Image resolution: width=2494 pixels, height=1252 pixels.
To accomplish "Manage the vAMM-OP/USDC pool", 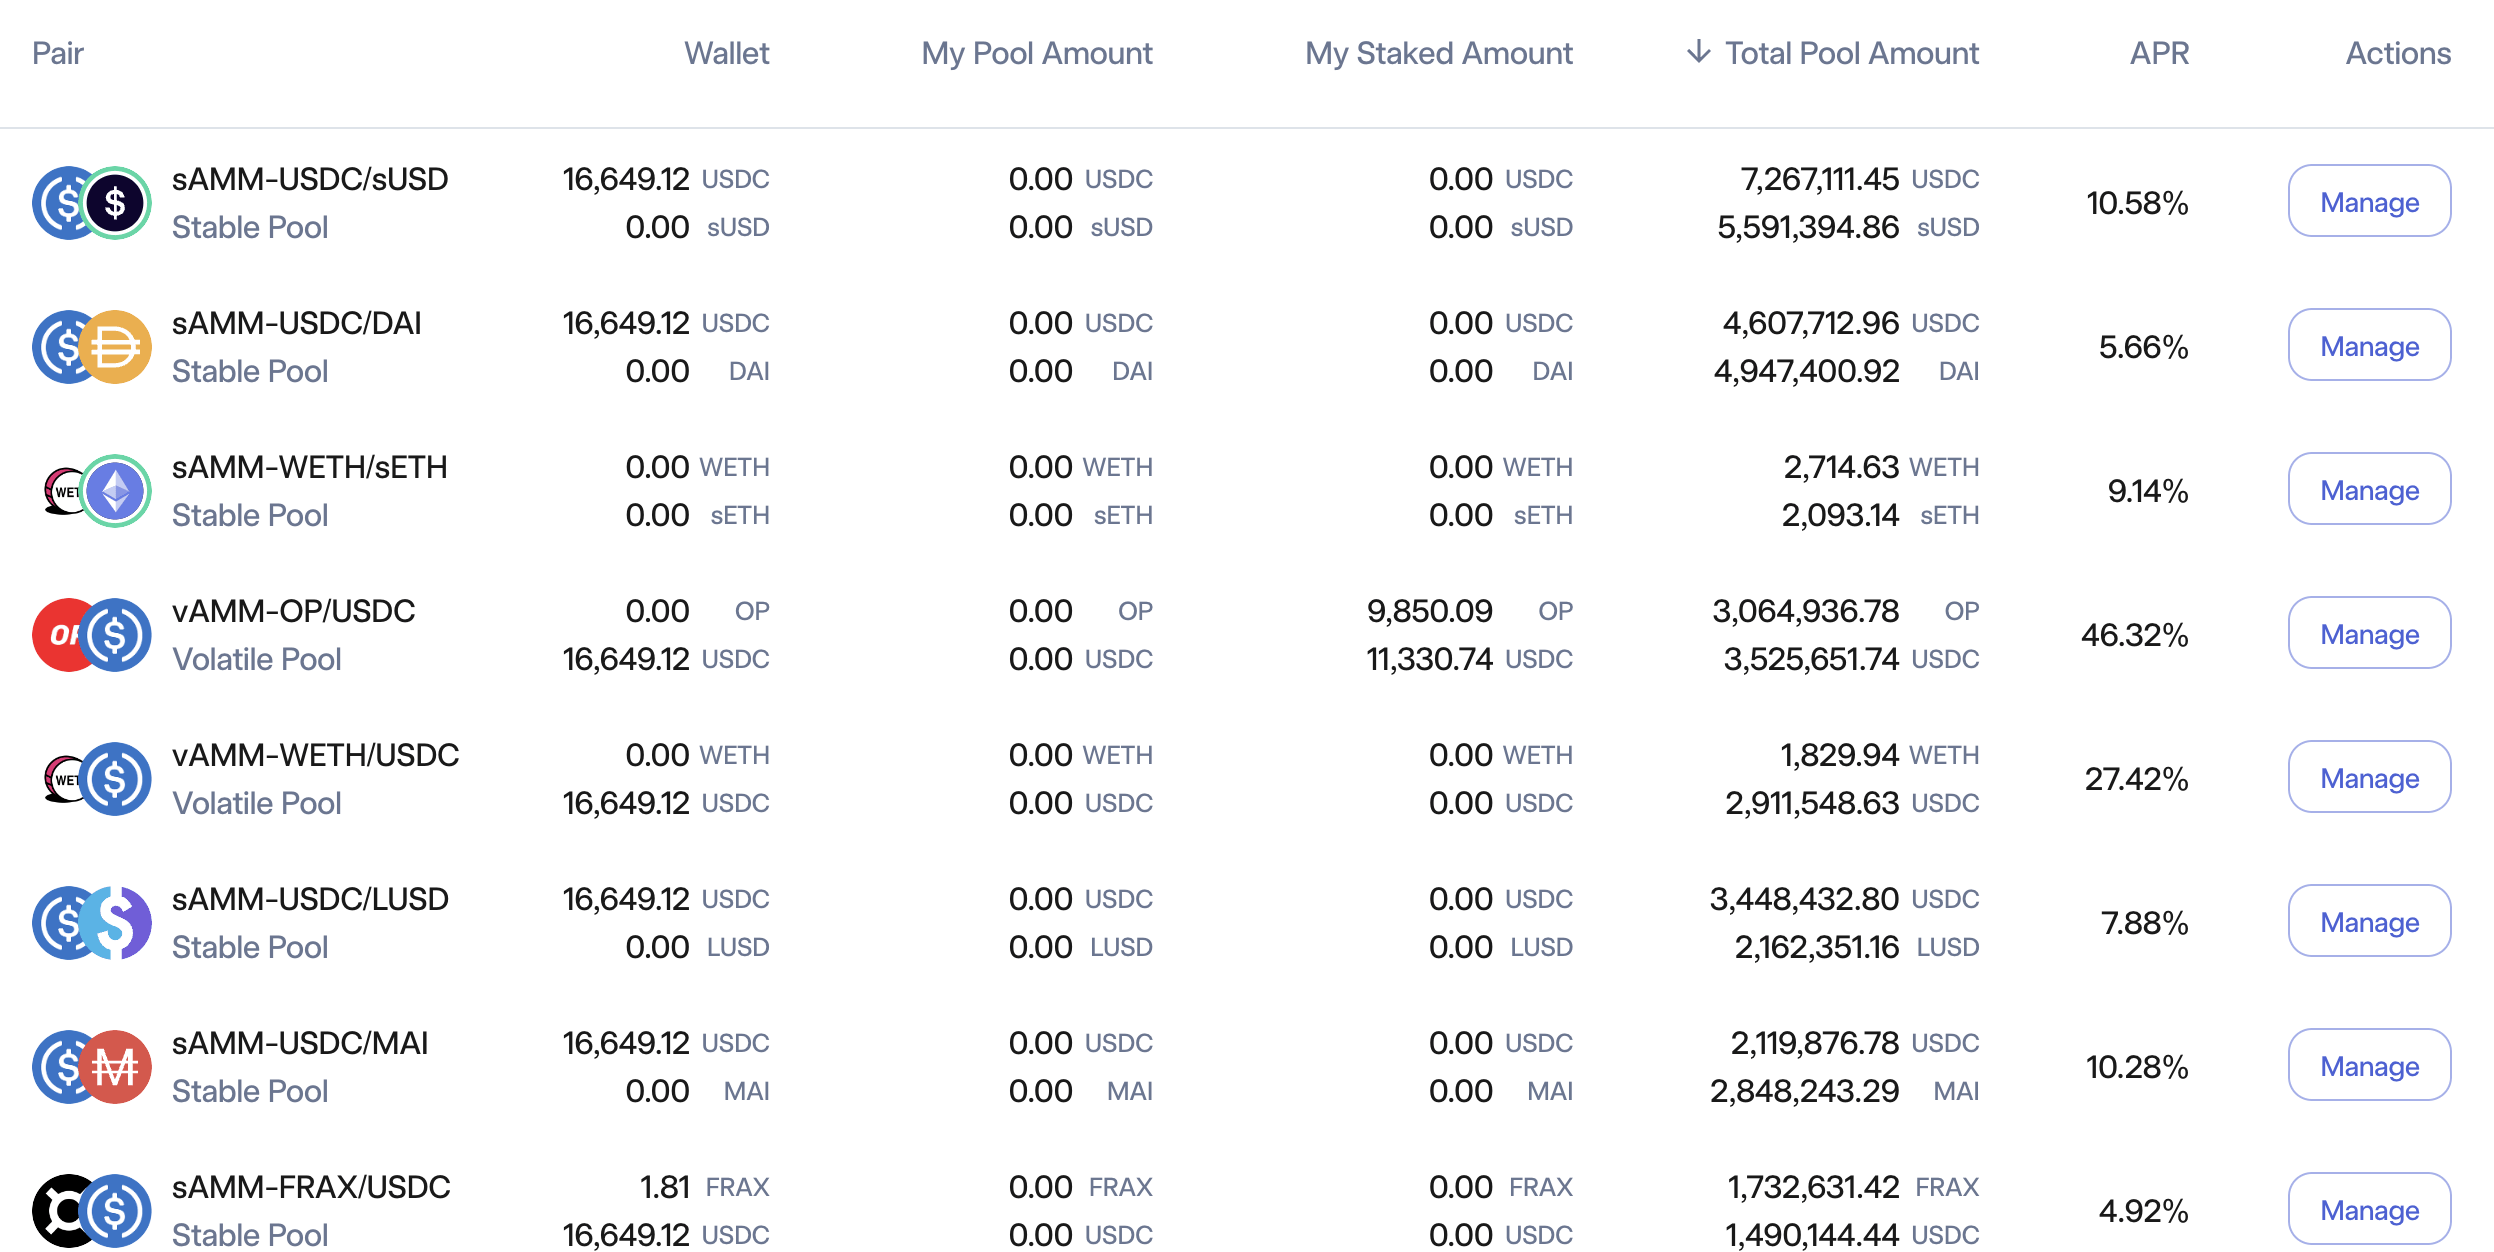I will 2368,634.
